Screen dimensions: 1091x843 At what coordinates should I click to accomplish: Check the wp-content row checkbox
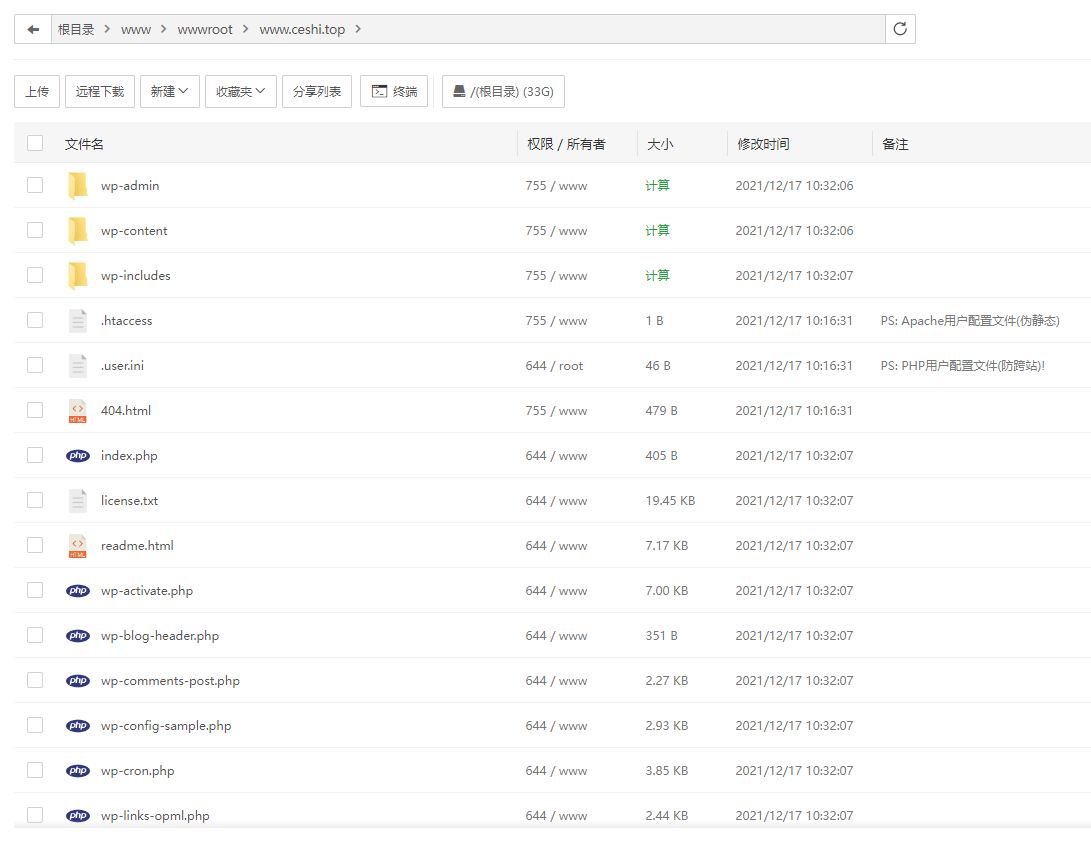[35, 230]
